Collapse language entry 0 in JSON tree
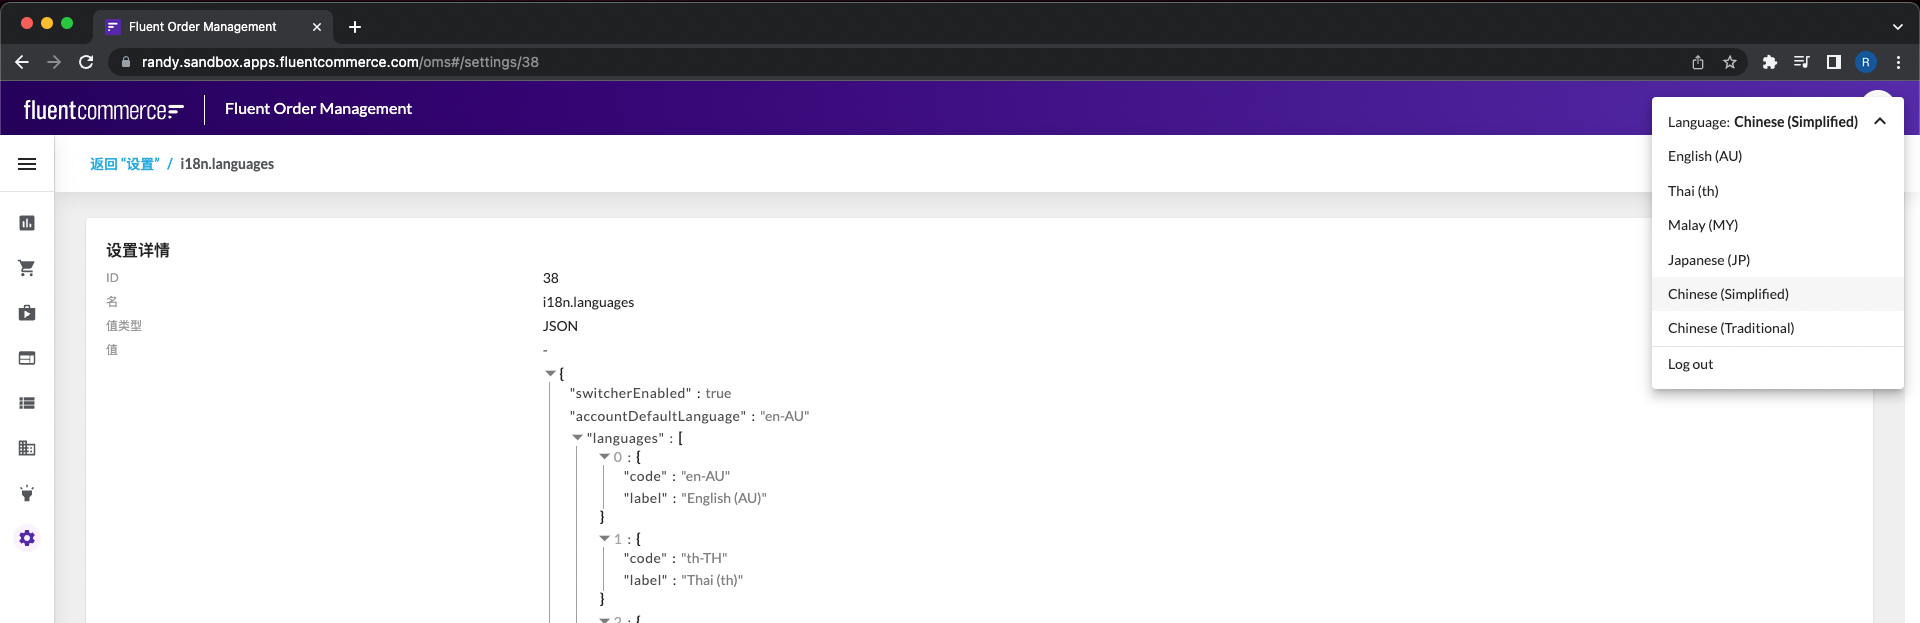The width and height of the screenshot is (1920, 623). pos(604,457)
